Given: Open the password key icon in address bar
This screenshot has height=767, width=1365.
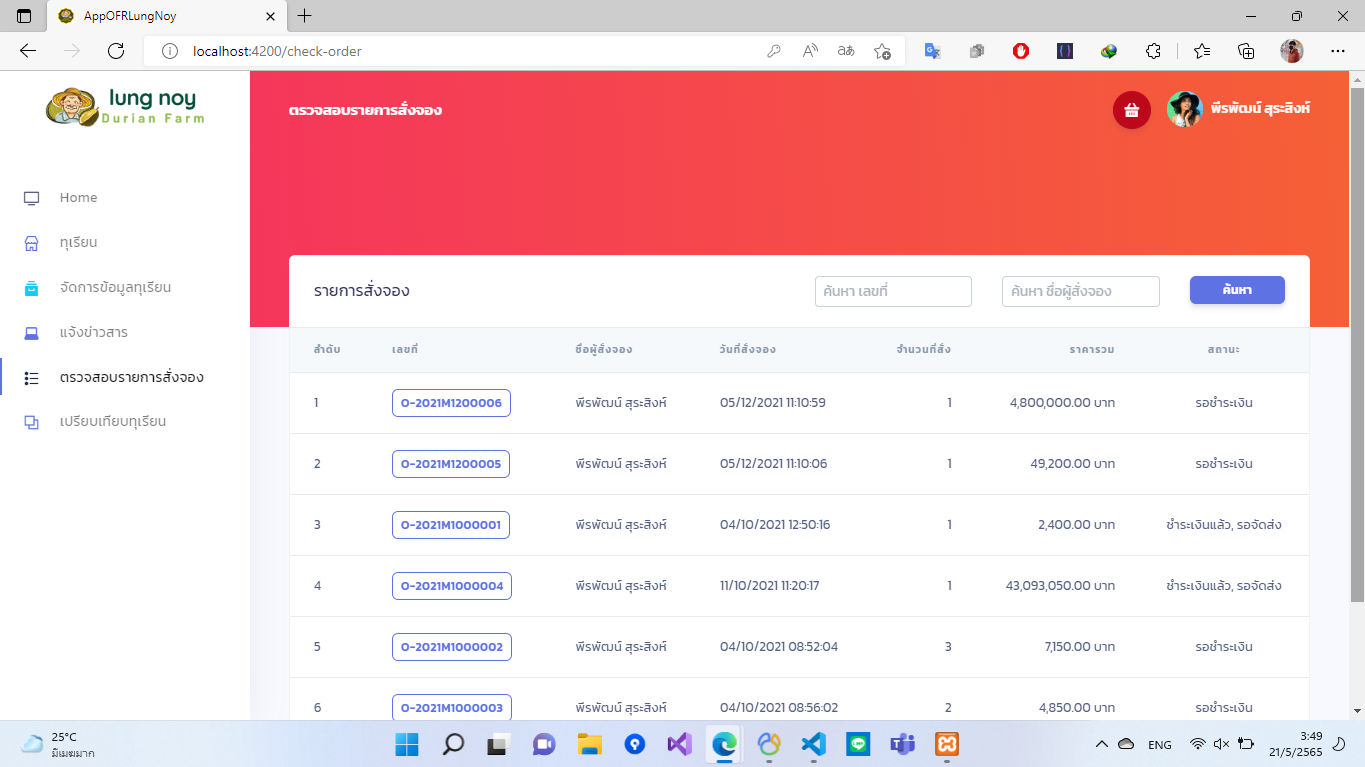Looking at the screenshot, I should pyautogui.click(x=773, y=51).
